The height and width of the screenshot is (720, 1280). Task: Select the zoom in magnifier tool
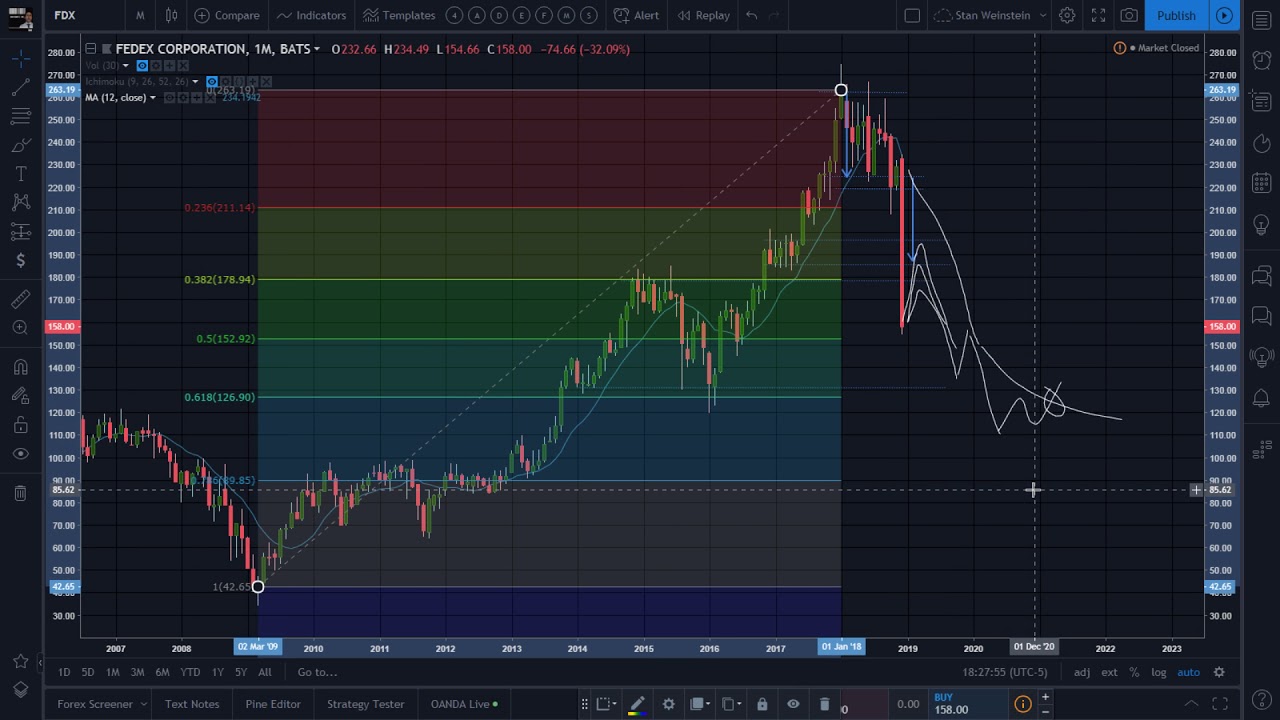pyautogui.click(x=20, y=328)
